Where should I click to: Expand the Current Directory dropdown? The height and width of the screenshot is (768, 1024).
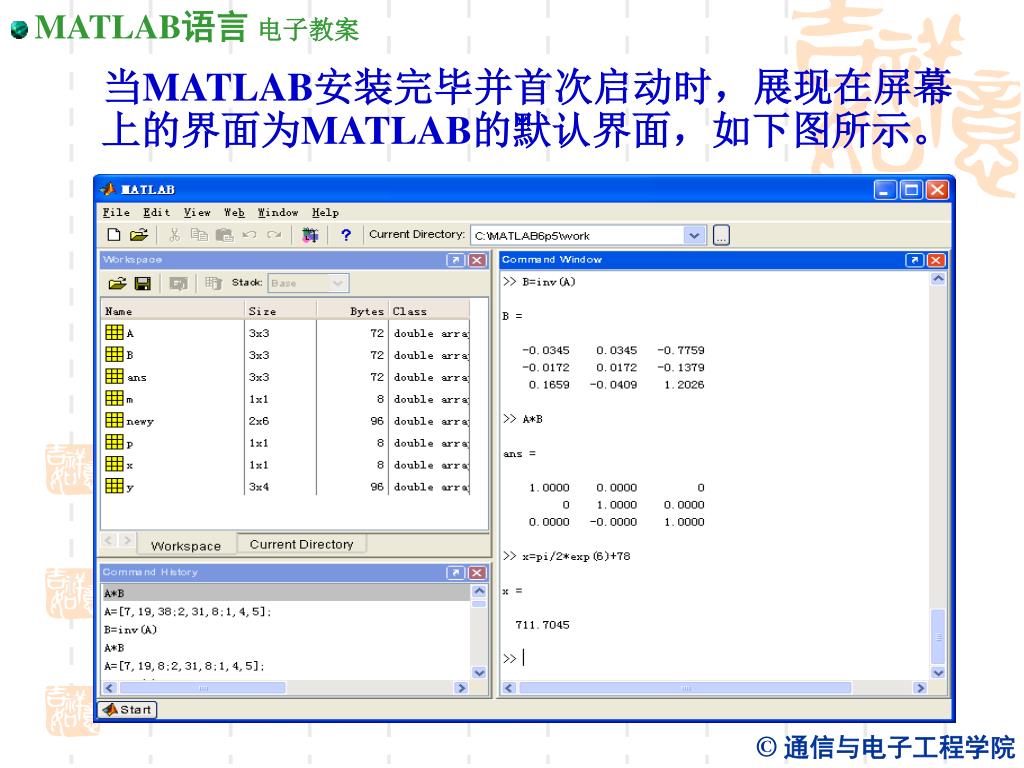(x=694, y=236)
